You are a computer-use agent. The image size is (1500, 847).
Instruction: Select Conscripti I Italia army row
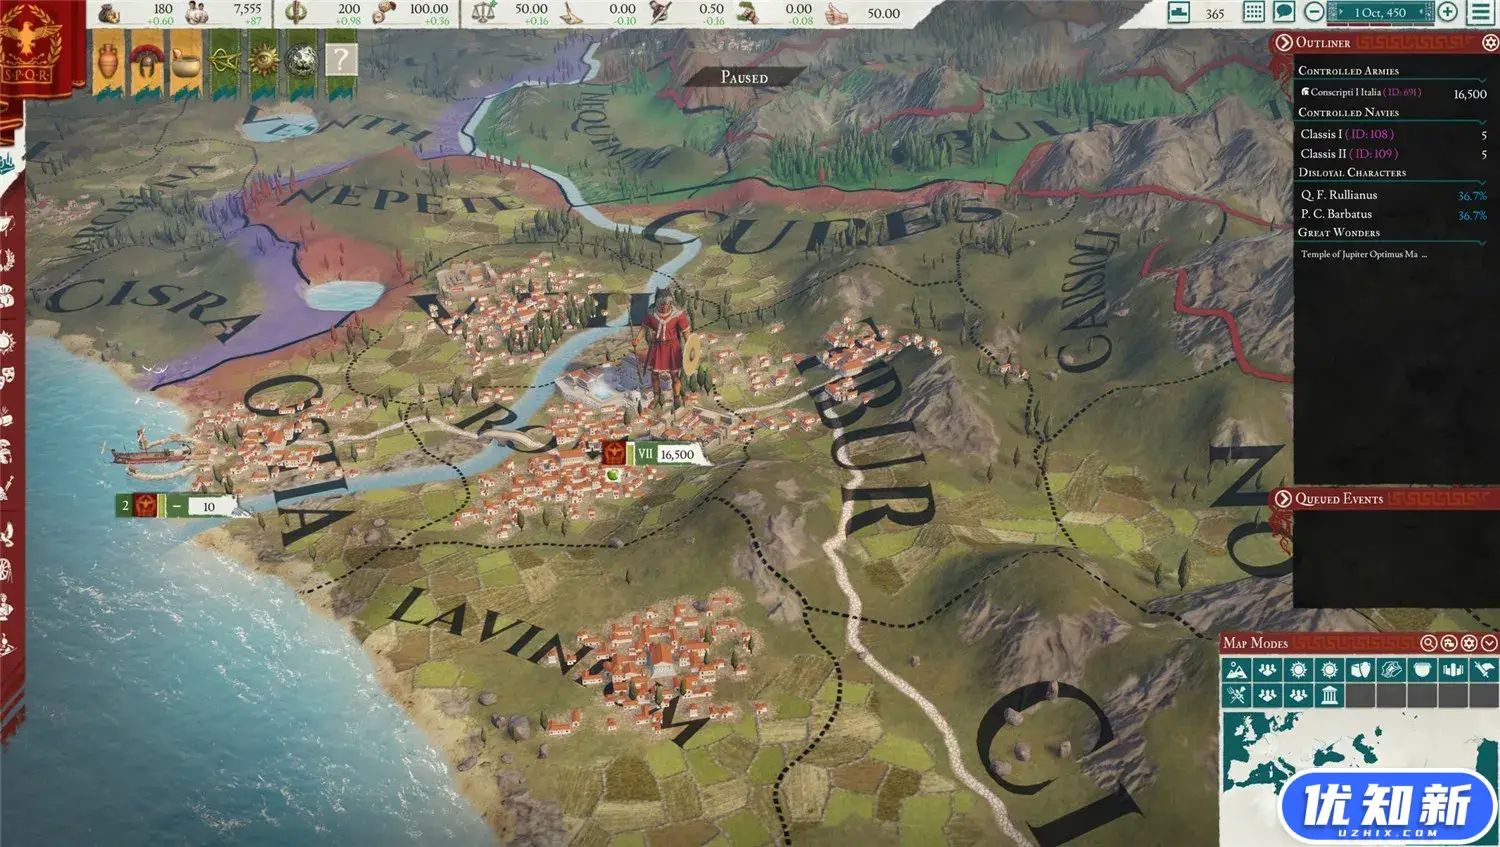pyautogui.click(x=1393, y=93)
